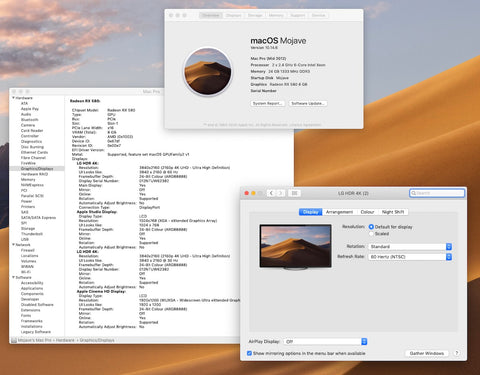
Task: Click the System Report button
Action: pos(268,103)
